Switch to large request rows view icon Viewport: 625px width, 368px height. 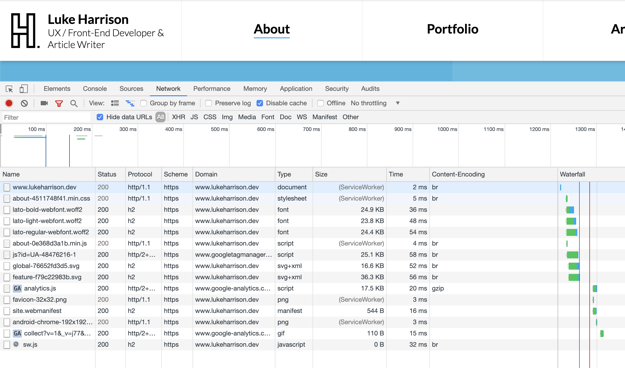[x=115, y=103]
